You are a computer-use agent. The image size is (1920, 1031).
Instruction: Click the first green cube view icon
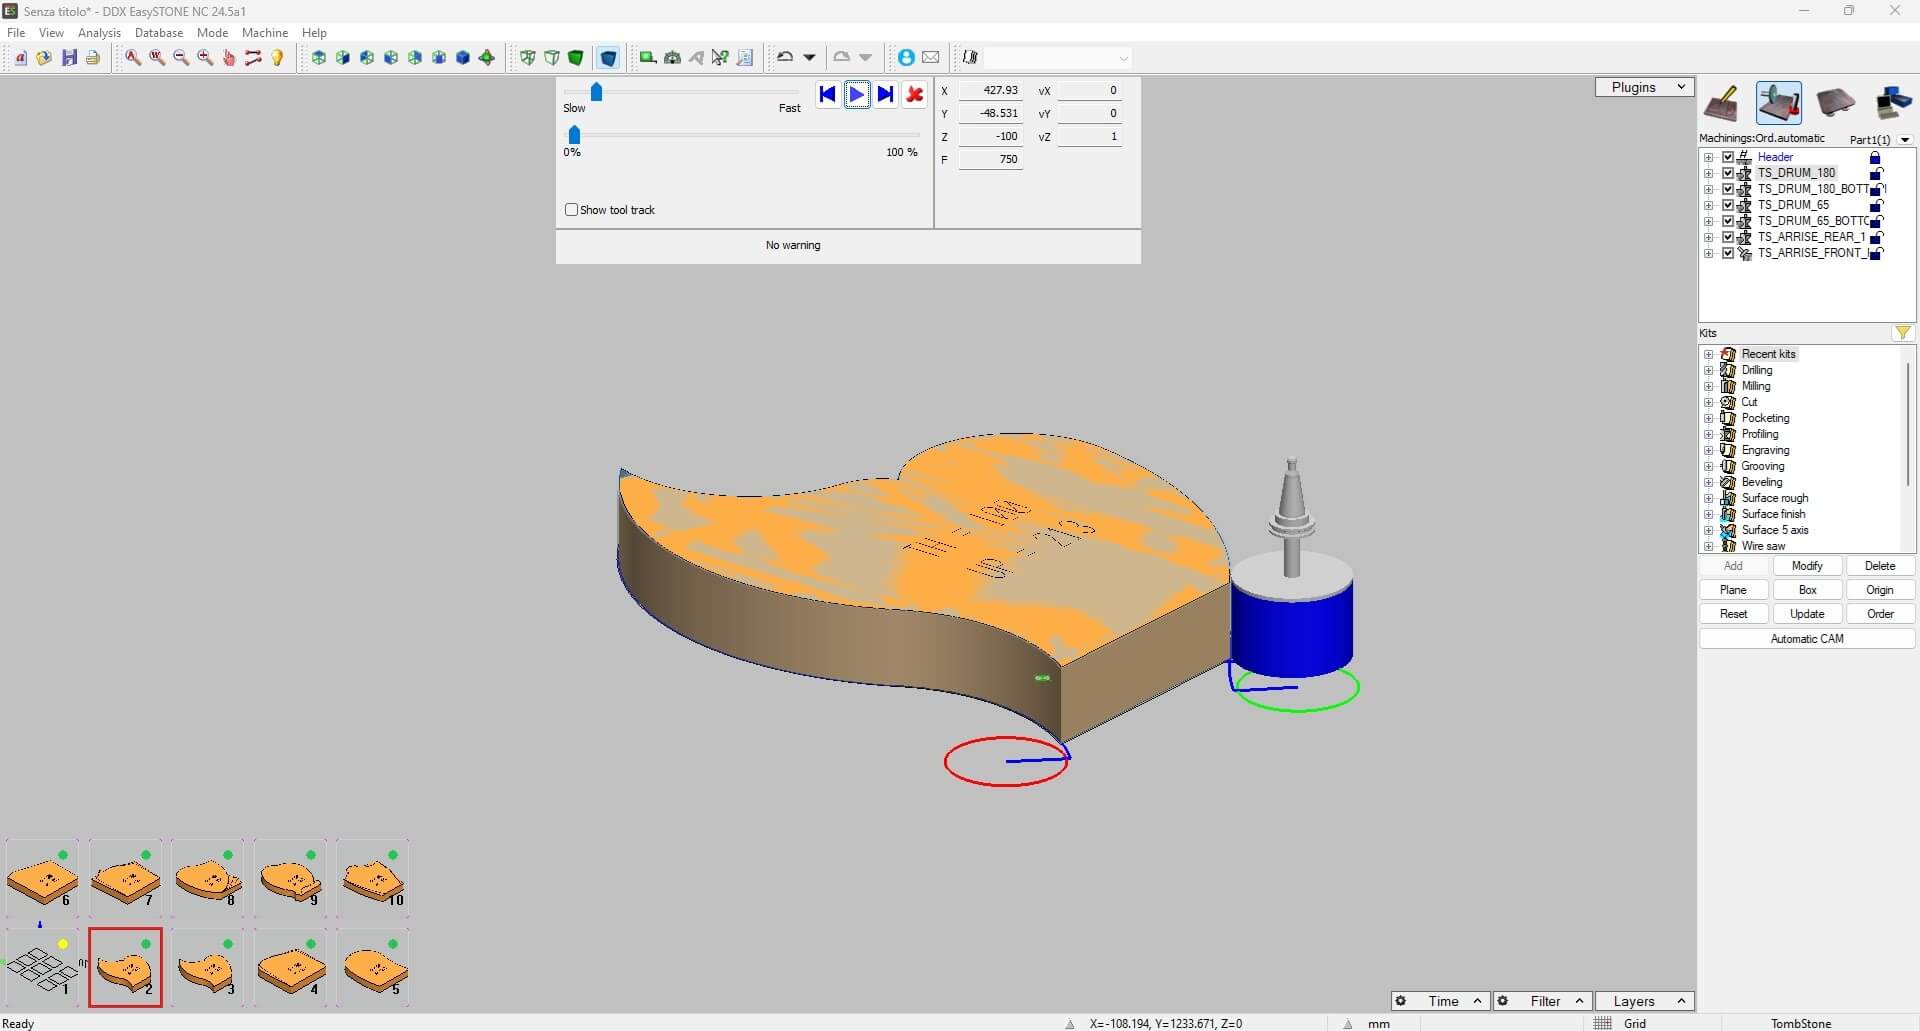[319, 58]
